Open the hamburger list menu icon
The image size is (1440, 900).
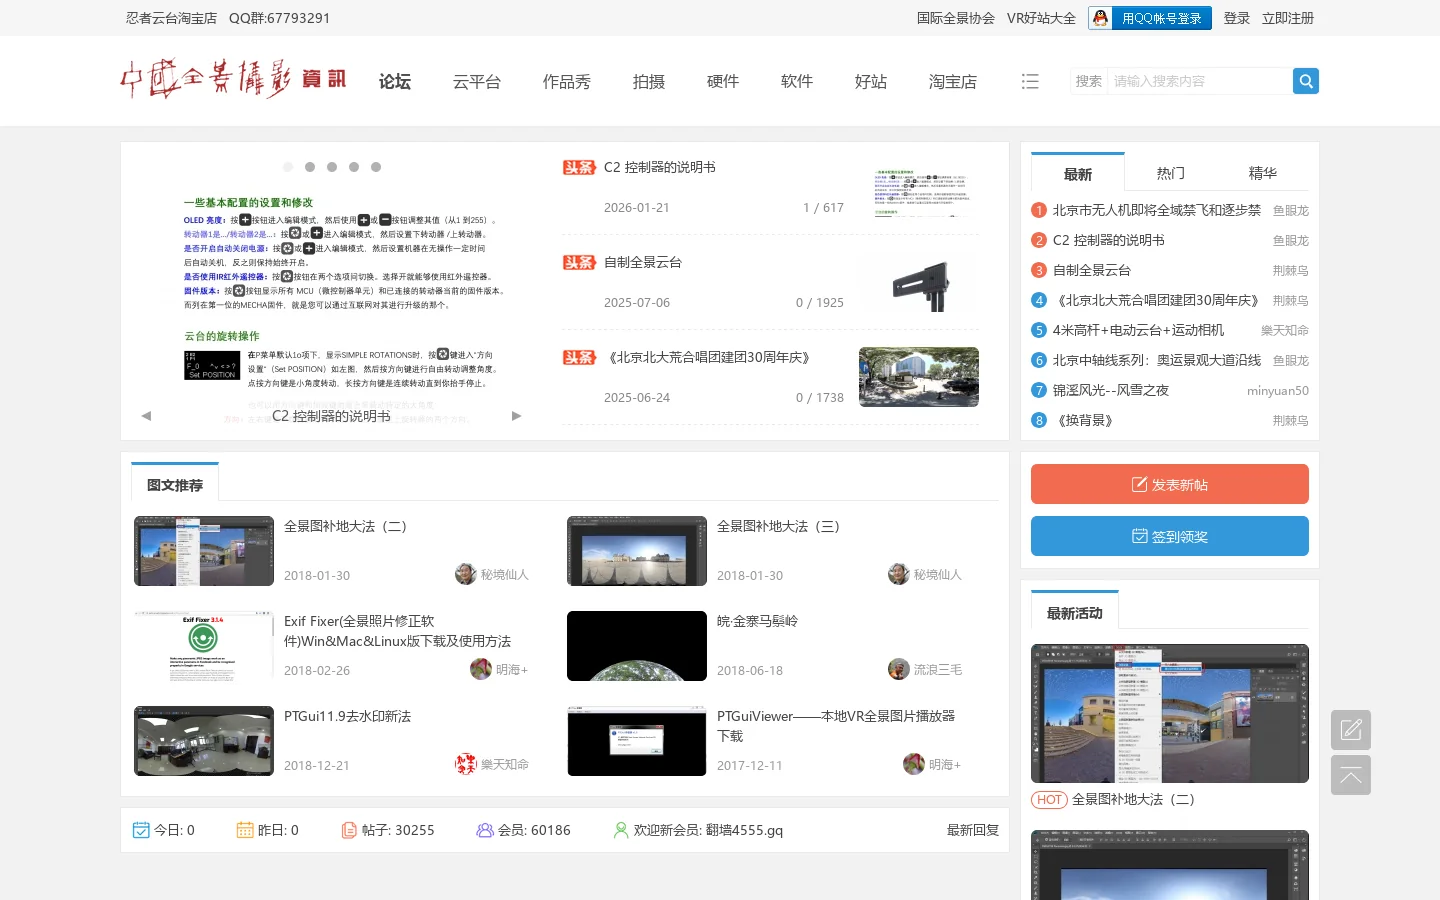[x=1030, y=81]
